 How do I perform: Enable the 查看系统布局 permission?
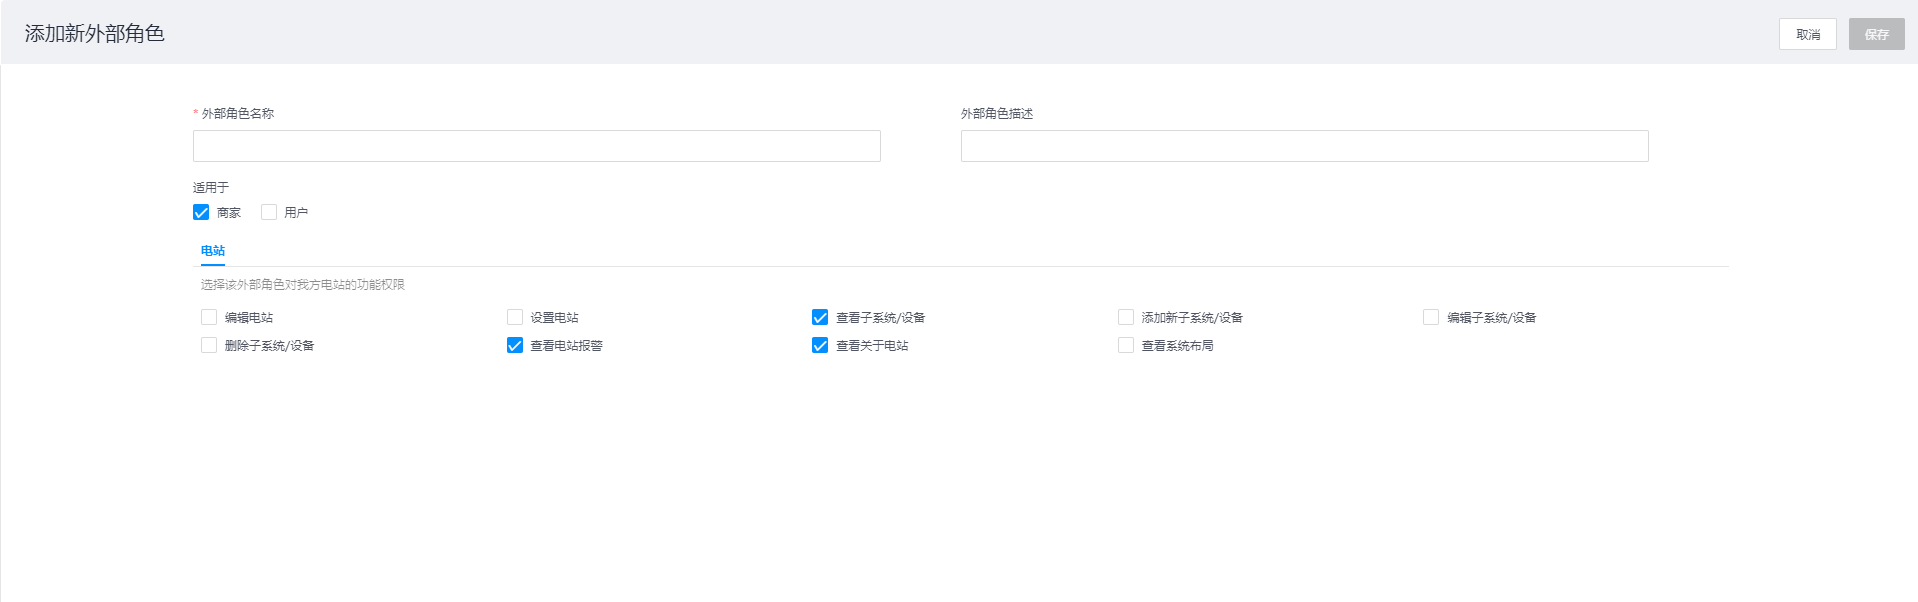[x=1126, y=345]
